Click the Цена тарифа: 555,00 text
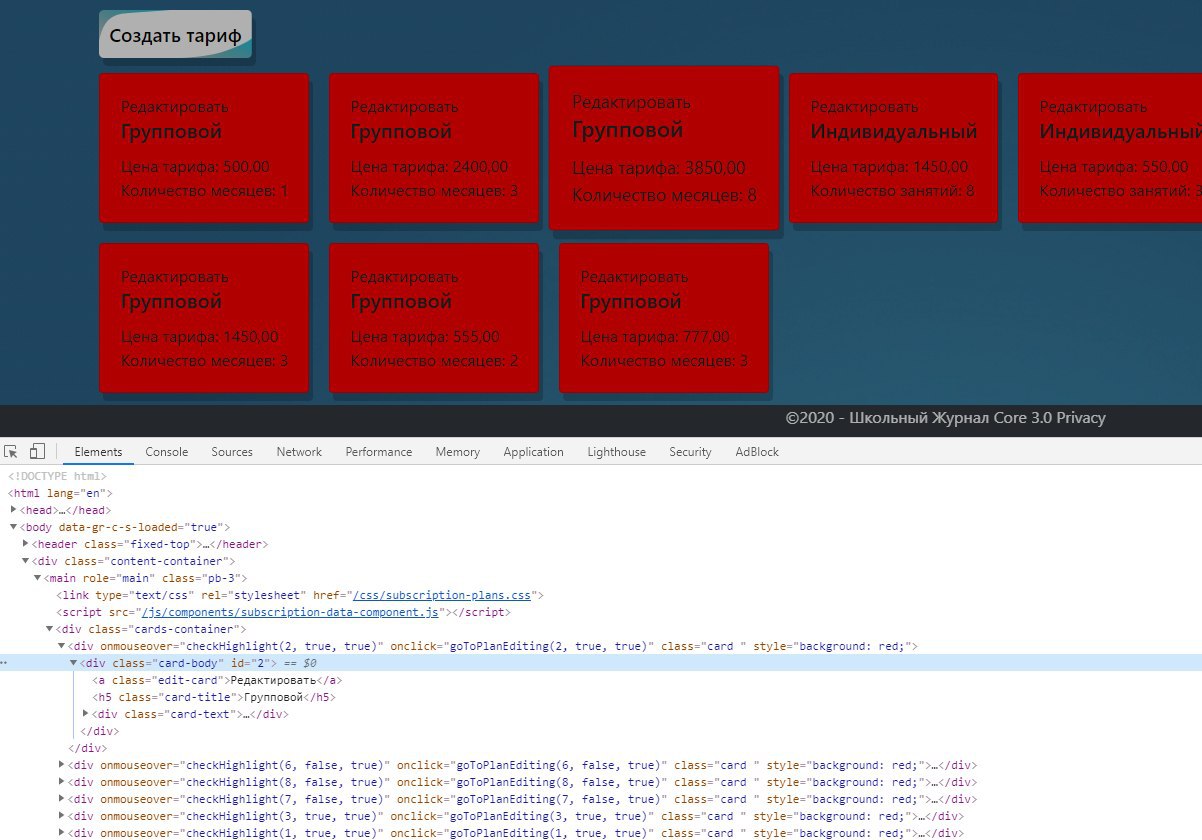This screenshot has width=1202, height=840. pos(425,337)
